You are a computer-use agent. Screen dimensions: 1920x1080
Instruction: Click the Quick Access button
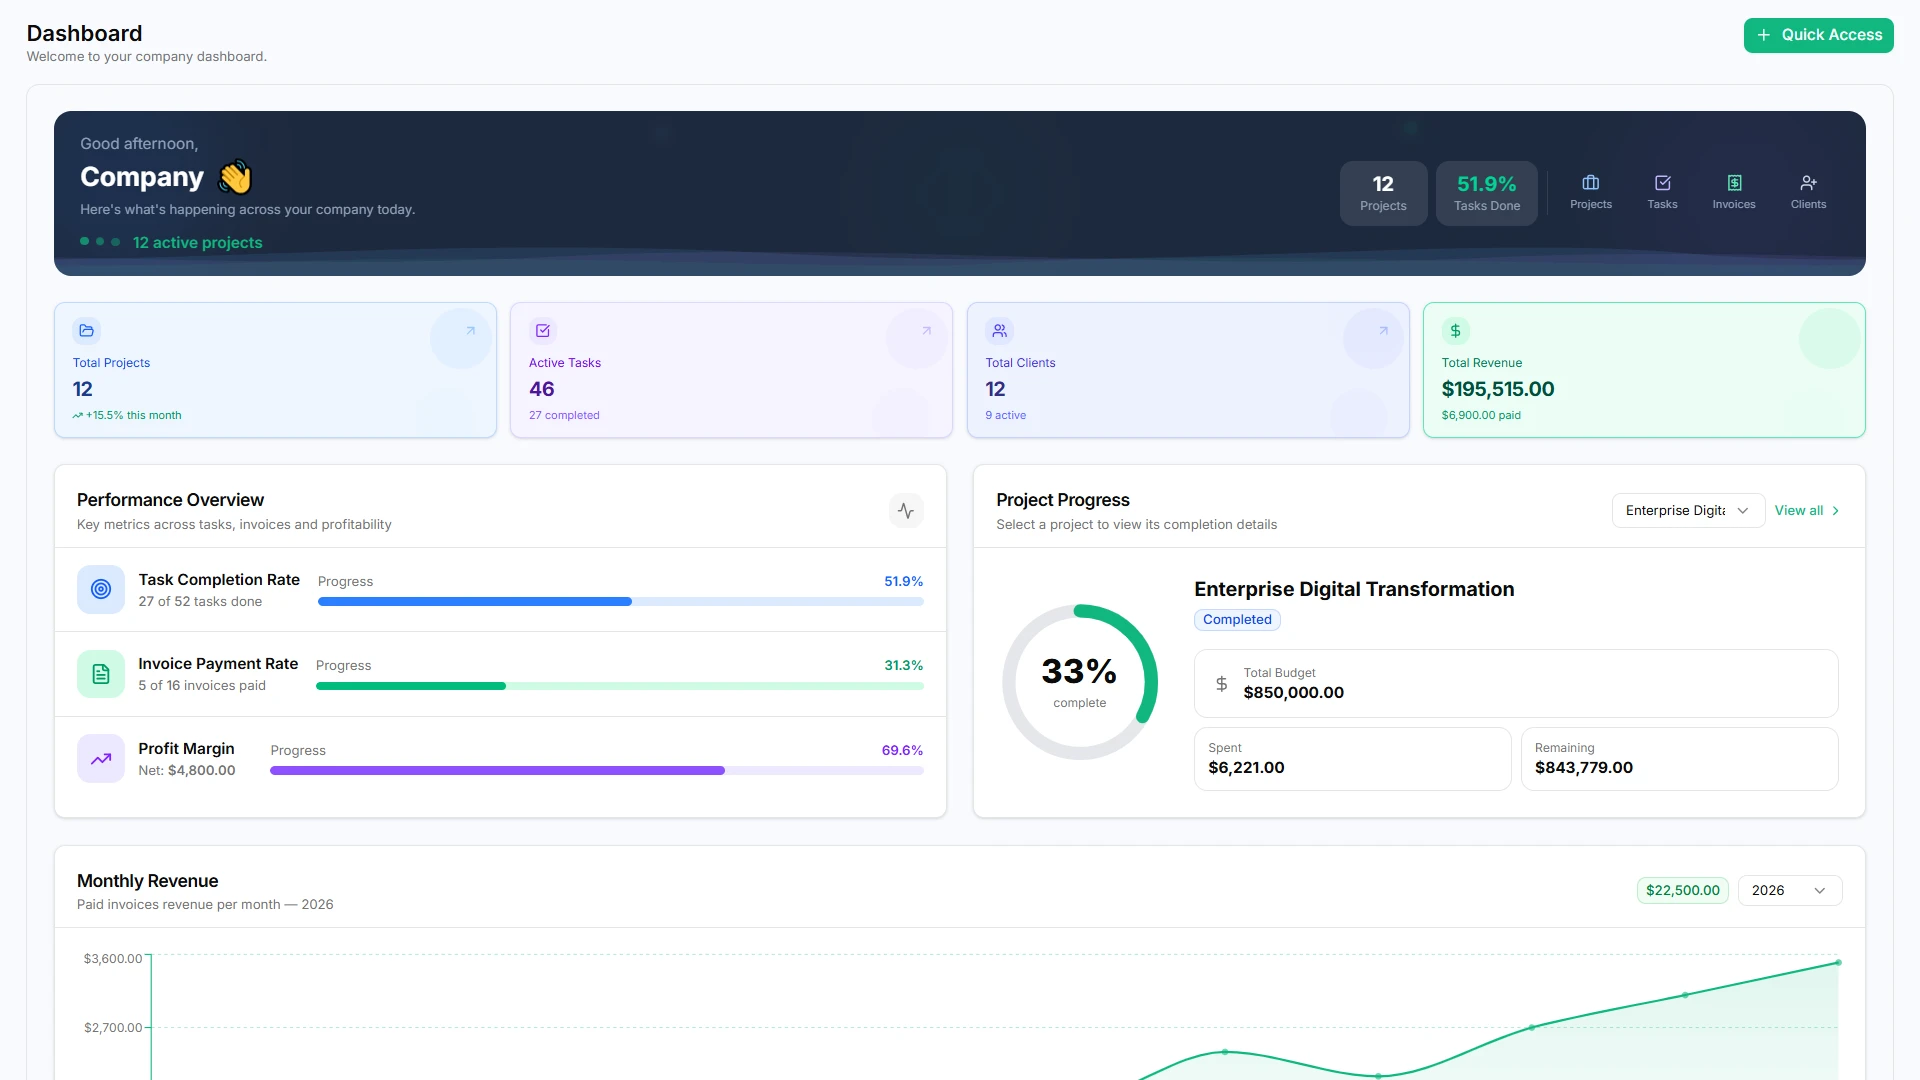pyautogui.click(x=1818, y=35)
